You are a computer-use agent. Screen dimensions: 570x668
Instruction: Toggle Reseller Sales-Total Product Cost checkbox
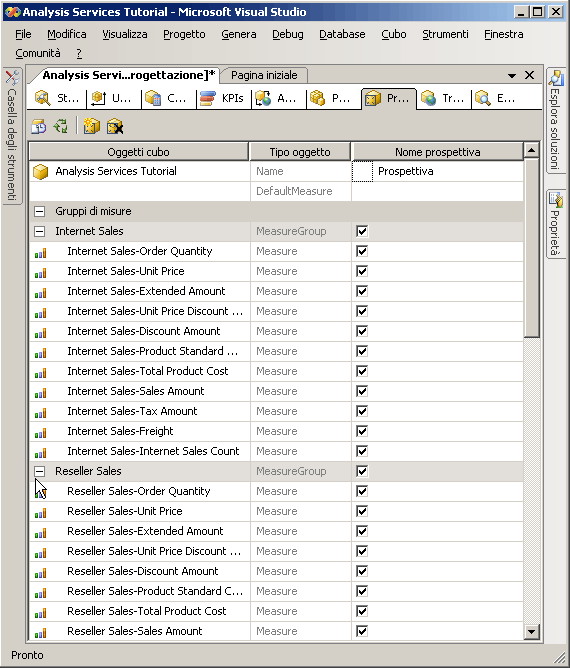pyautogui.click(x=362, y=611)
